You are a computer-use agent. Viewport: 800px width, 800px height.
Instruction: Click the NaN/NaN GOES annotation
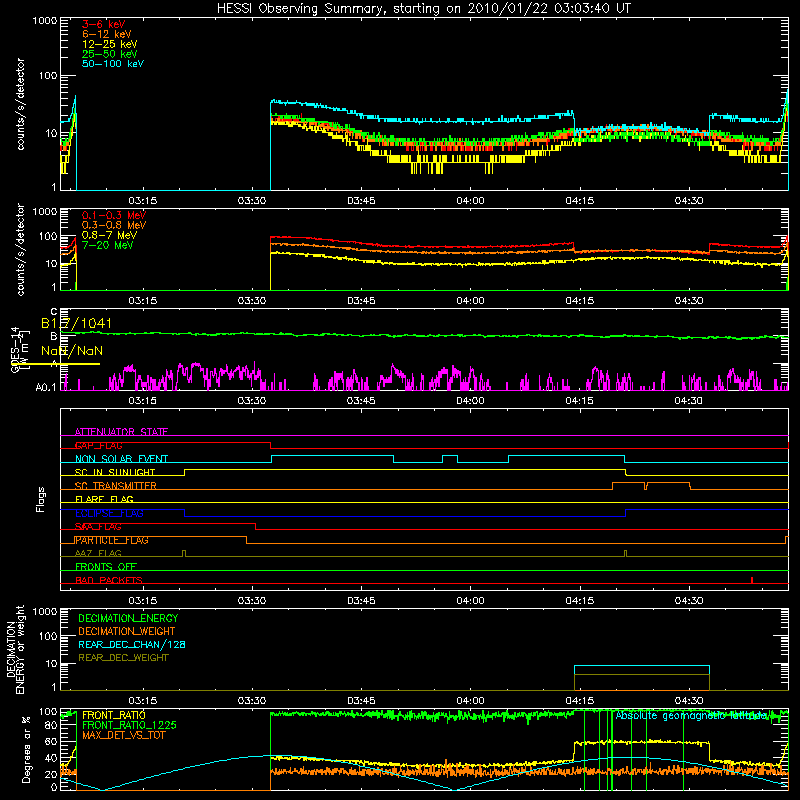point(72,351)
